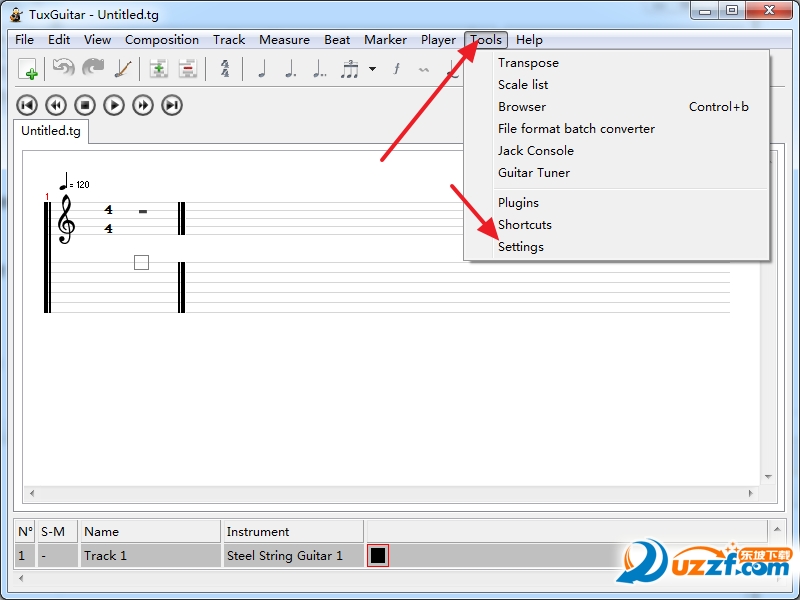Go to previous measure playback button
This screenshot has height=600, width=800.
(x=56, y=106)
